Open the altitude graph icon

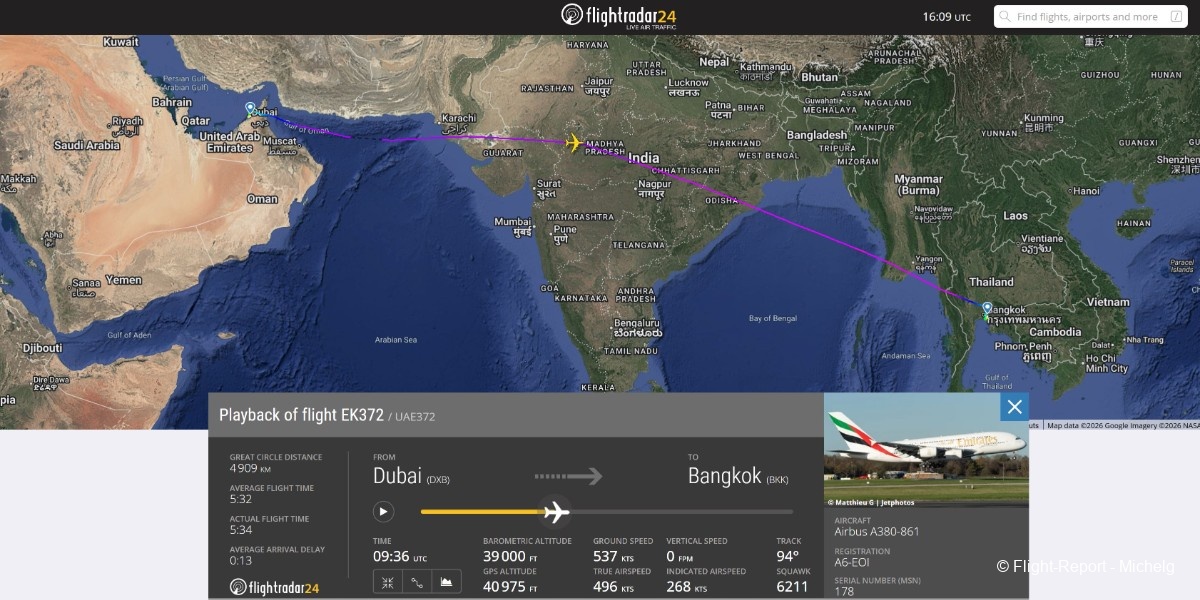pyautogui.click(x=446, y=582)
